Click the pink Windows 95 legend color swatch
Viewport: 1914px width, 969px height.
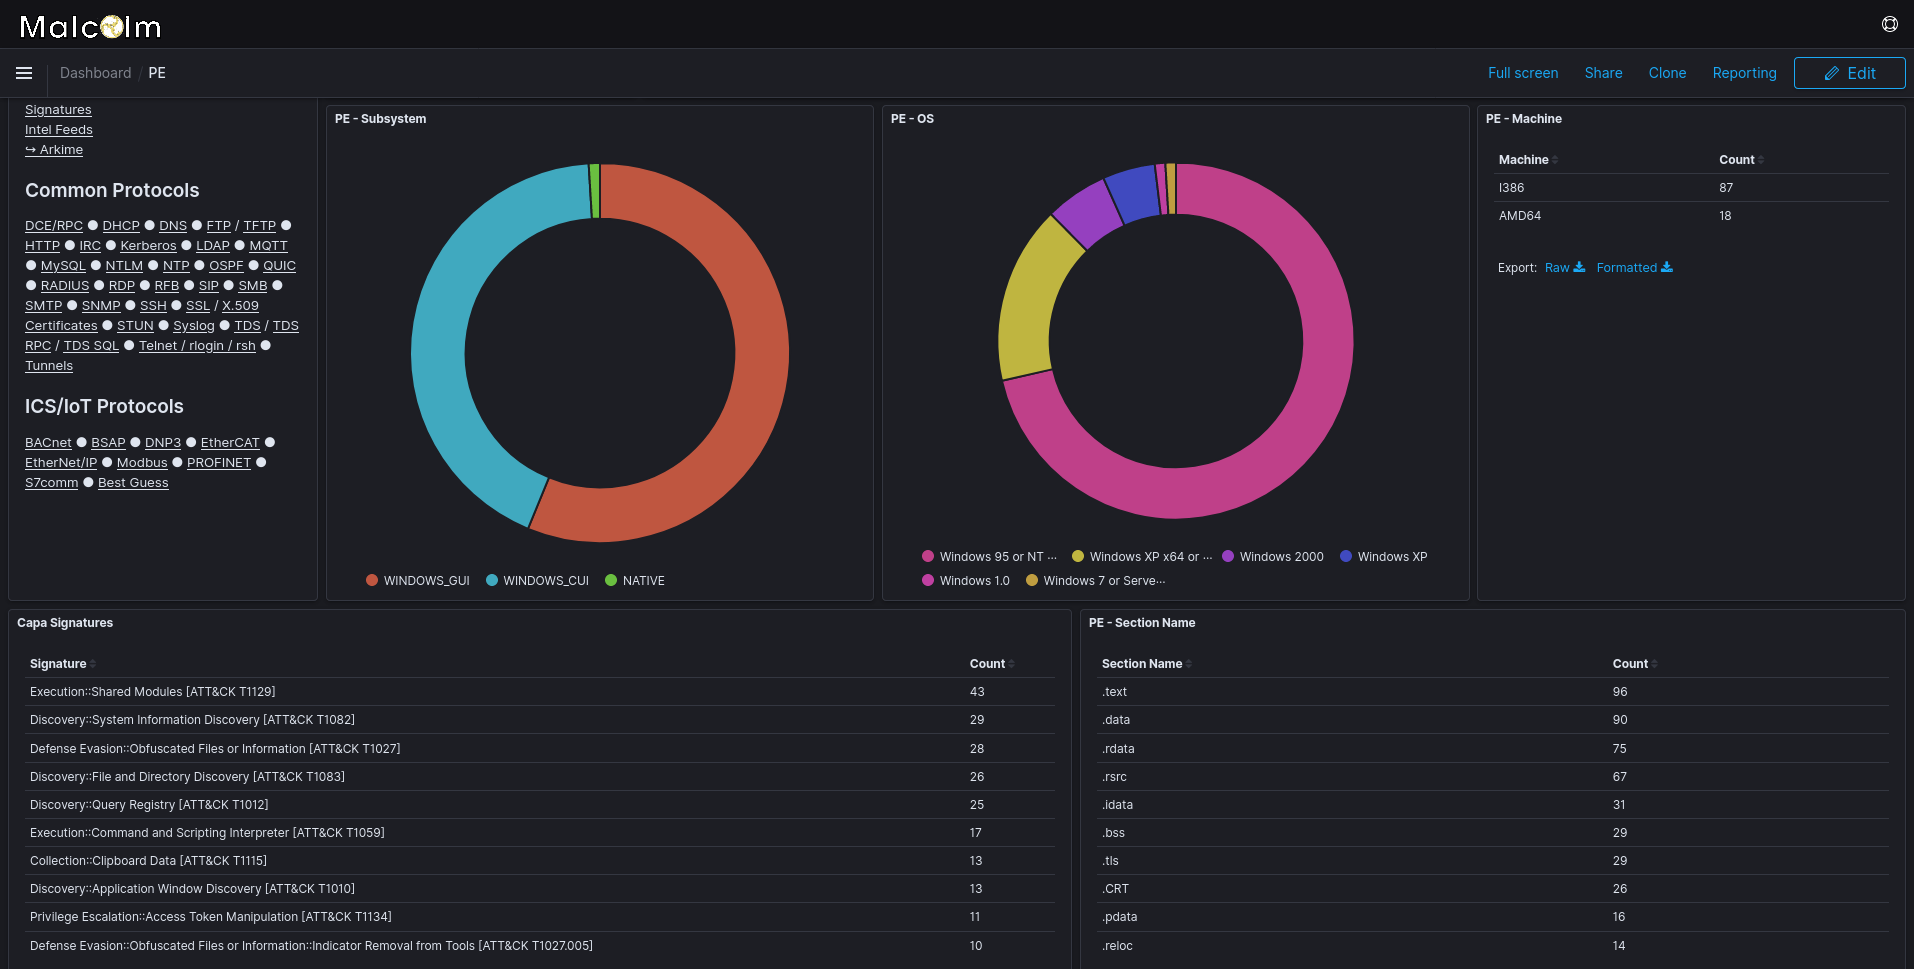pos(927,556)
